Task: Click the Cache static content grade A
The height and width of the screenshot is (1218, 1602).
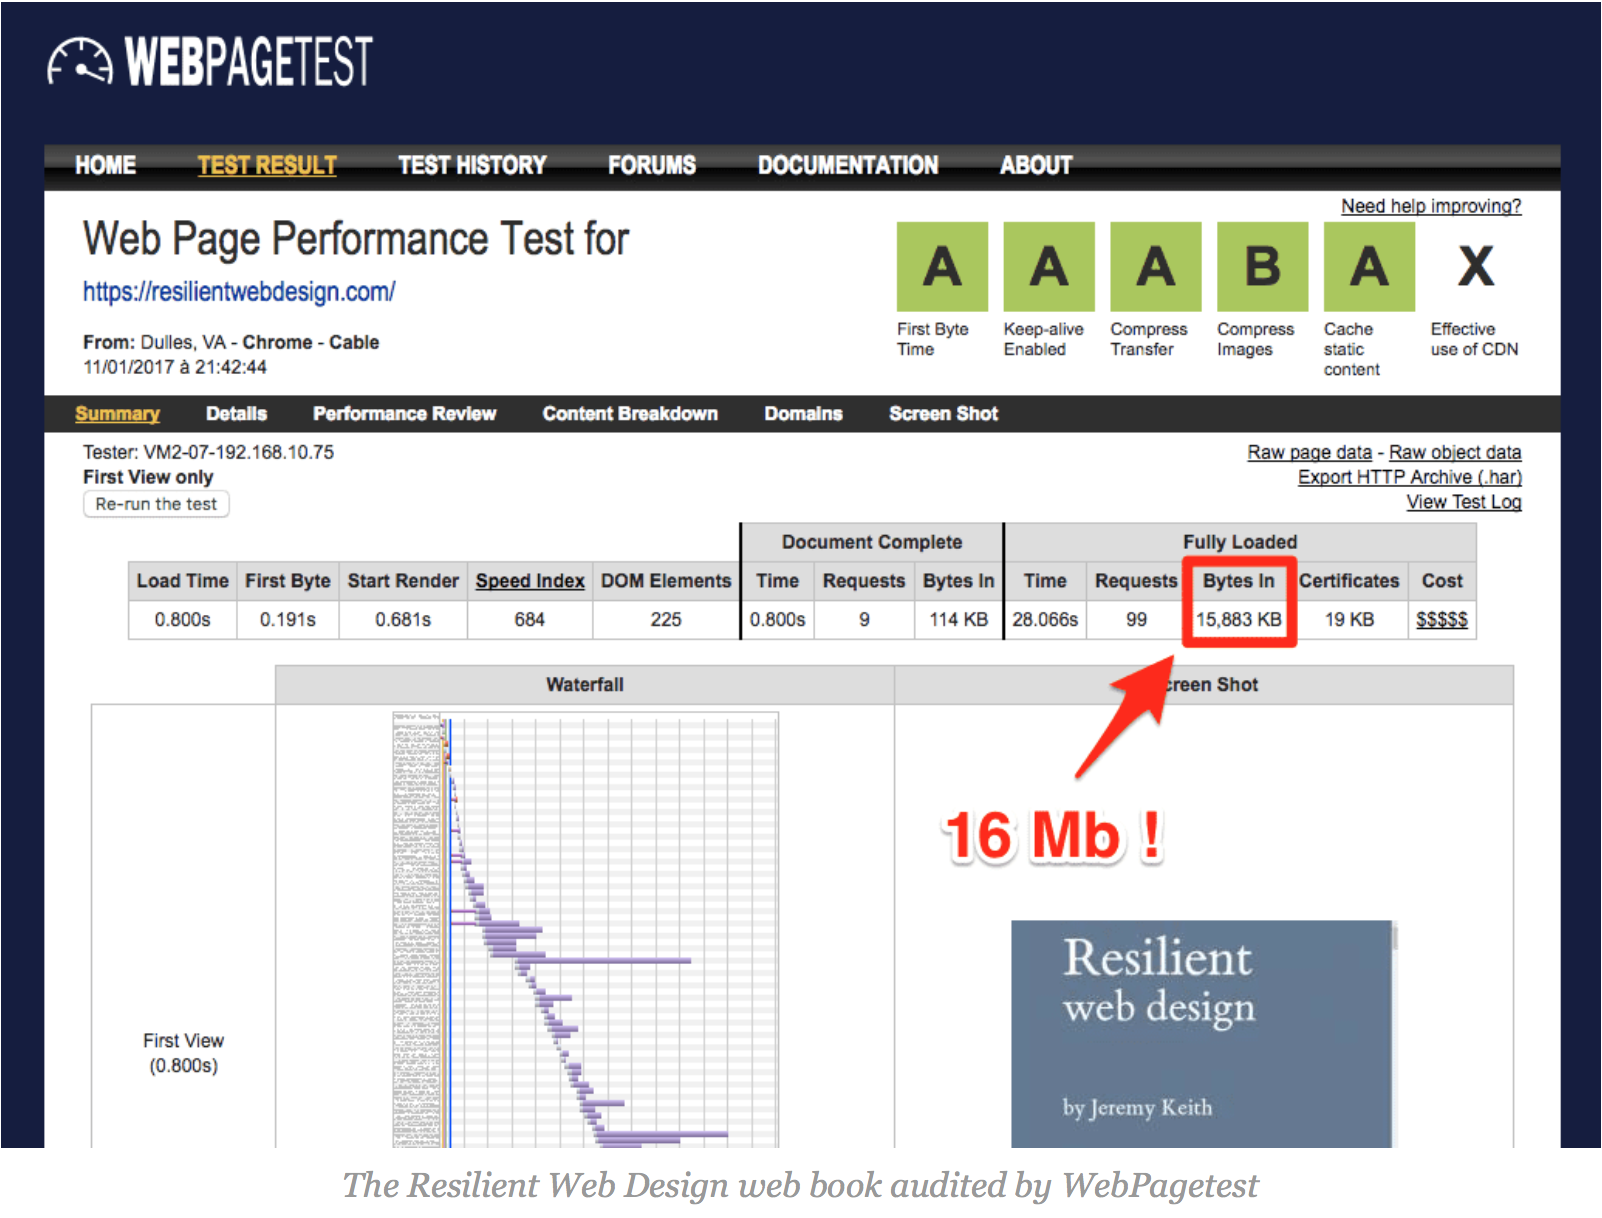Action: point(1369,267)
